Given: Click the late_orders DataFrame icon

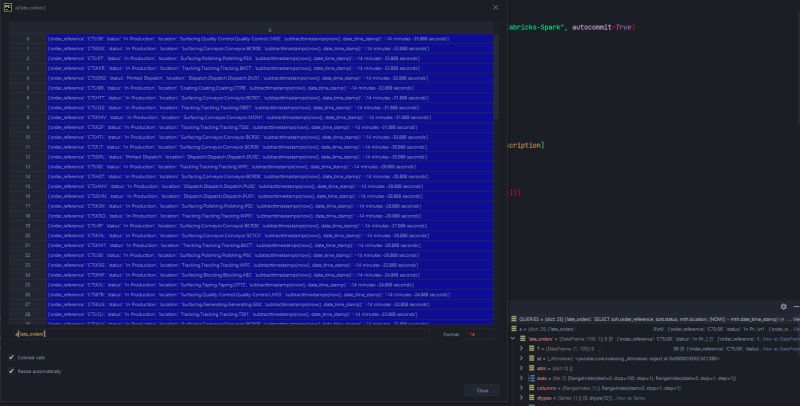Looking at the screenshot, I should pyautogui.click(x=523, y=339).
